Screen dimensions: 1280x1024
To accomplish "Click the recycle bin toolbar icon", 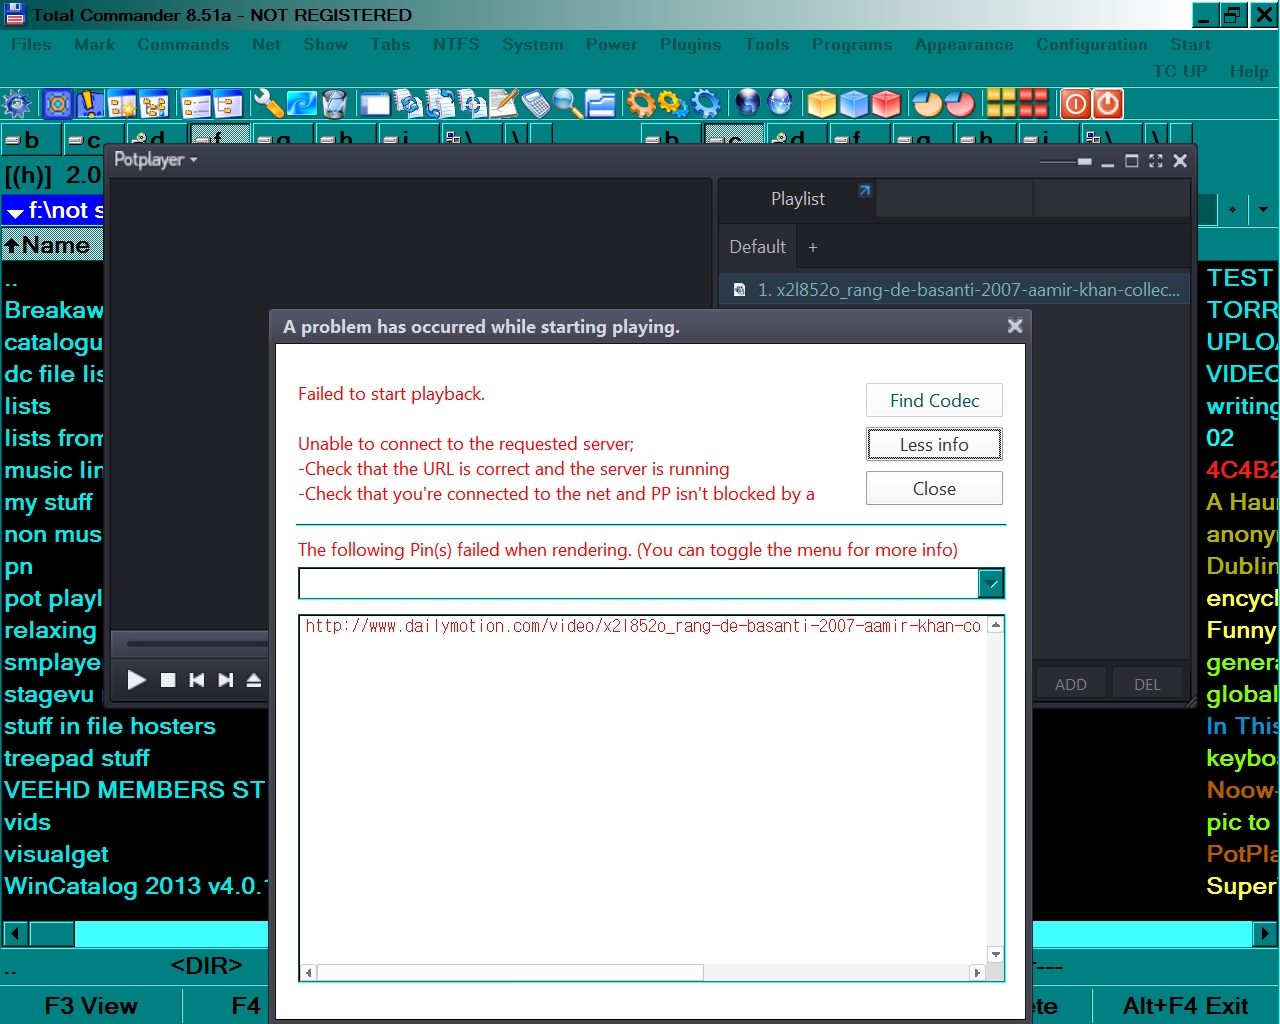I will [334, 103].
